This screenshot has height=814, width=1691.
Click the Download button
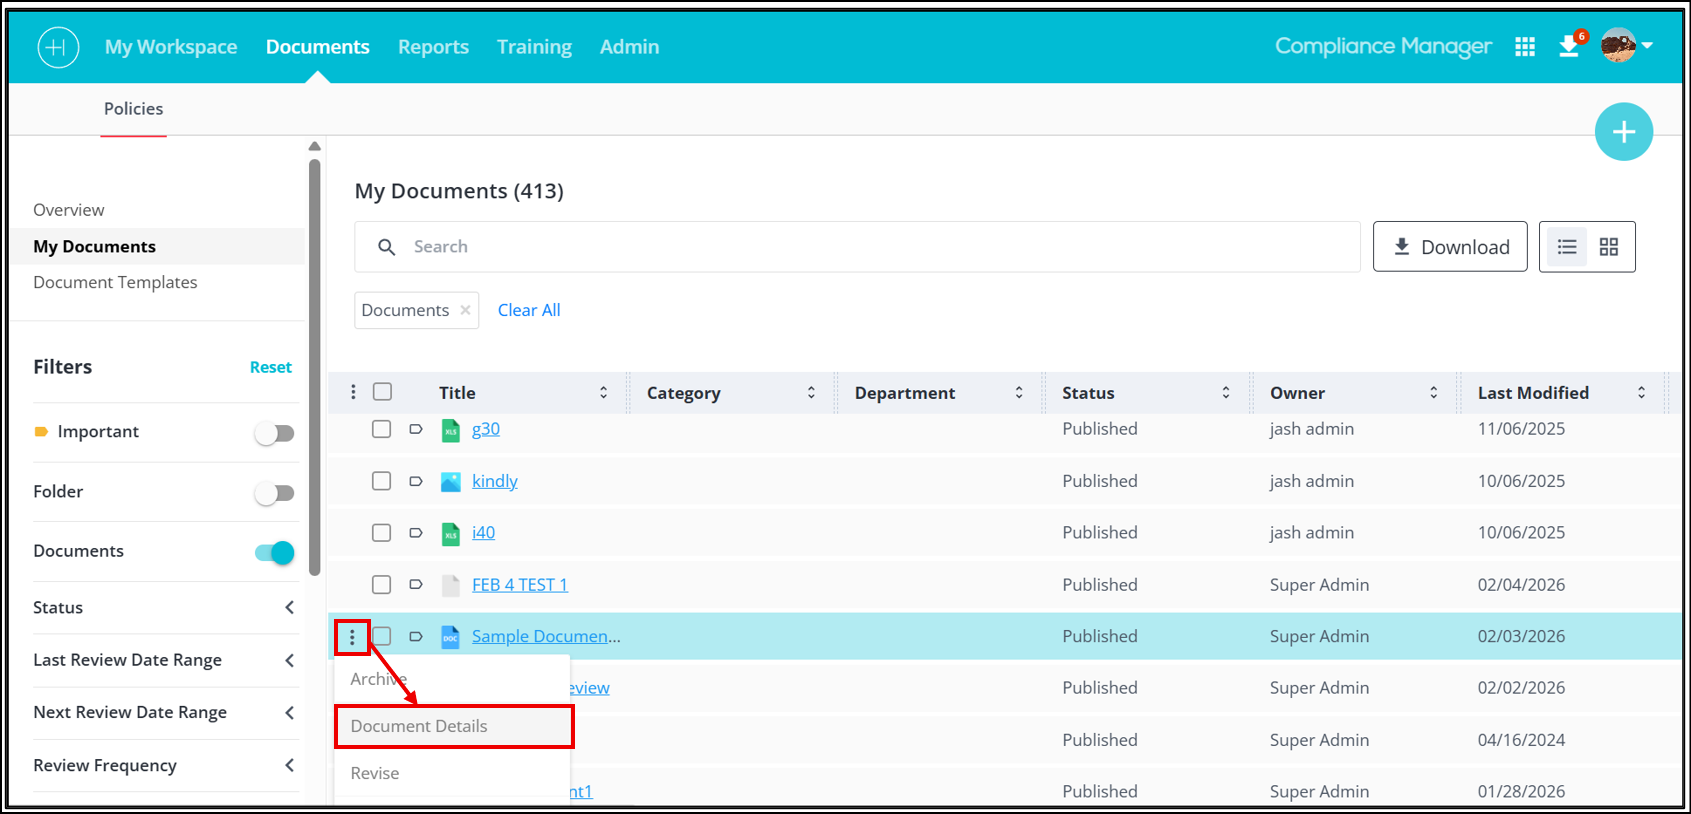pyautogui.click(x=1450, y=247)
